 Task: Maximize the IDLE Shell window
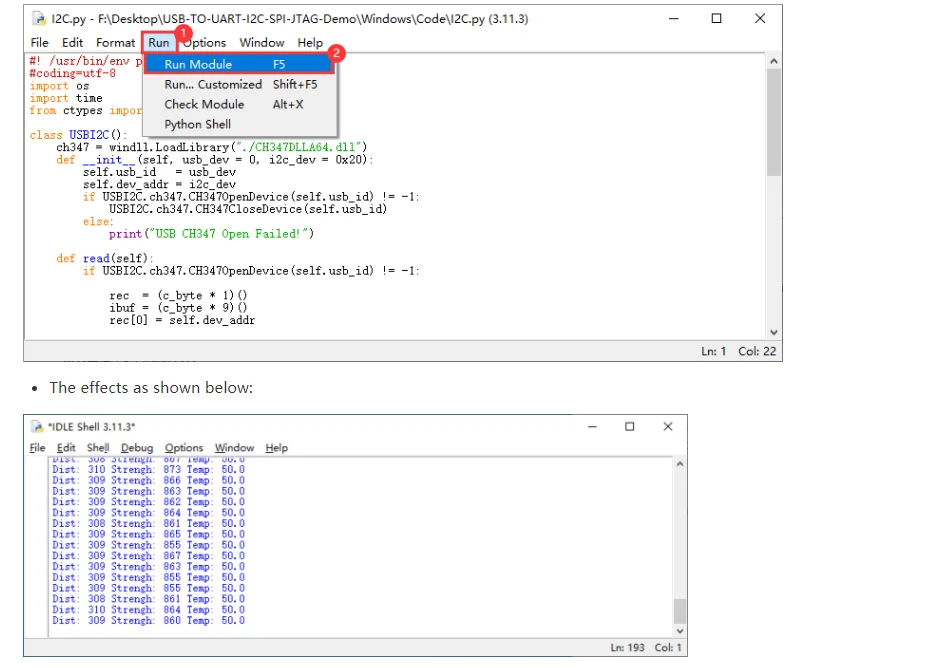629,426
